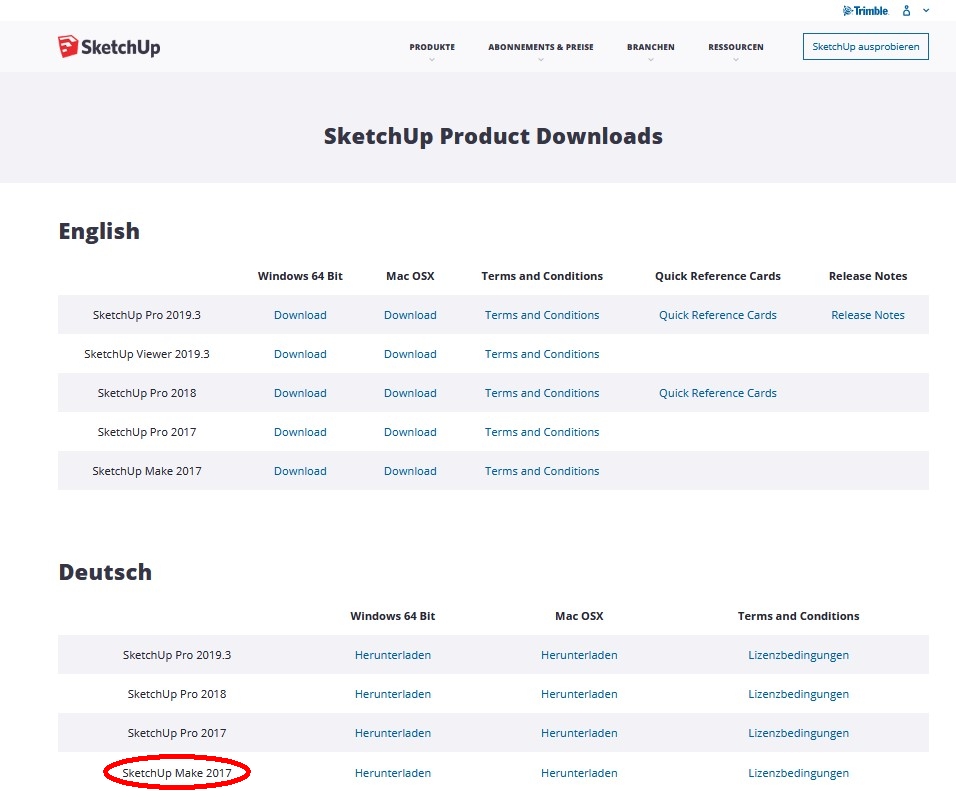Click the SketchUp ausprobieren button

[865, 47]
